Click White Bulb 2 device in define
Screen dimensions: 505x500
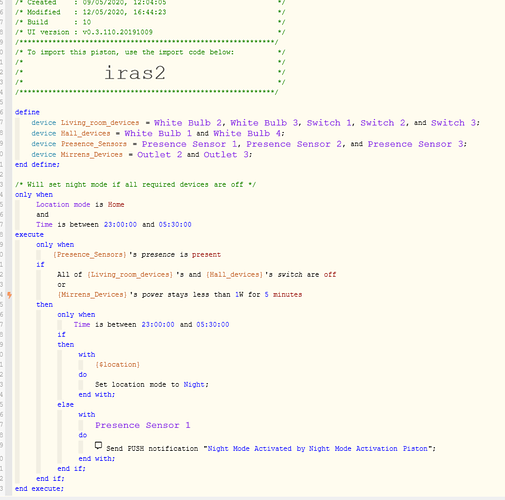click(188, 123)
